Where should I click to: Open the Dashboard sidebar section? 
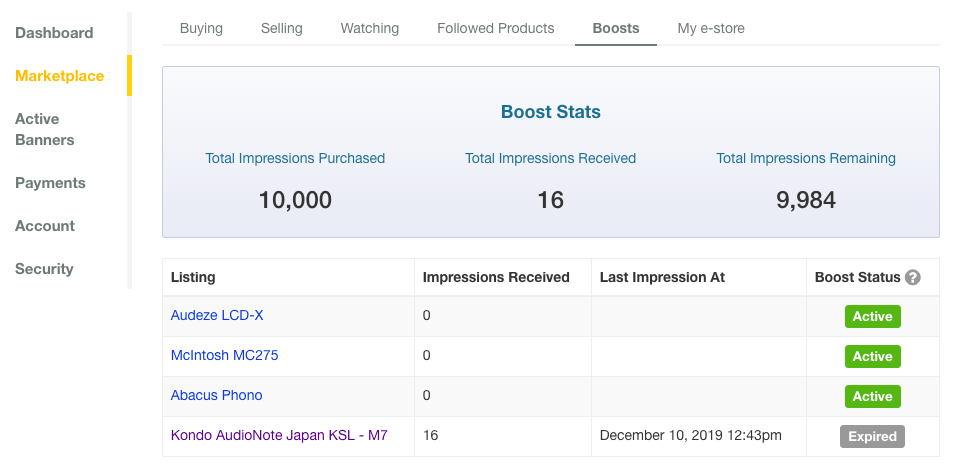[x=54, y=33]
